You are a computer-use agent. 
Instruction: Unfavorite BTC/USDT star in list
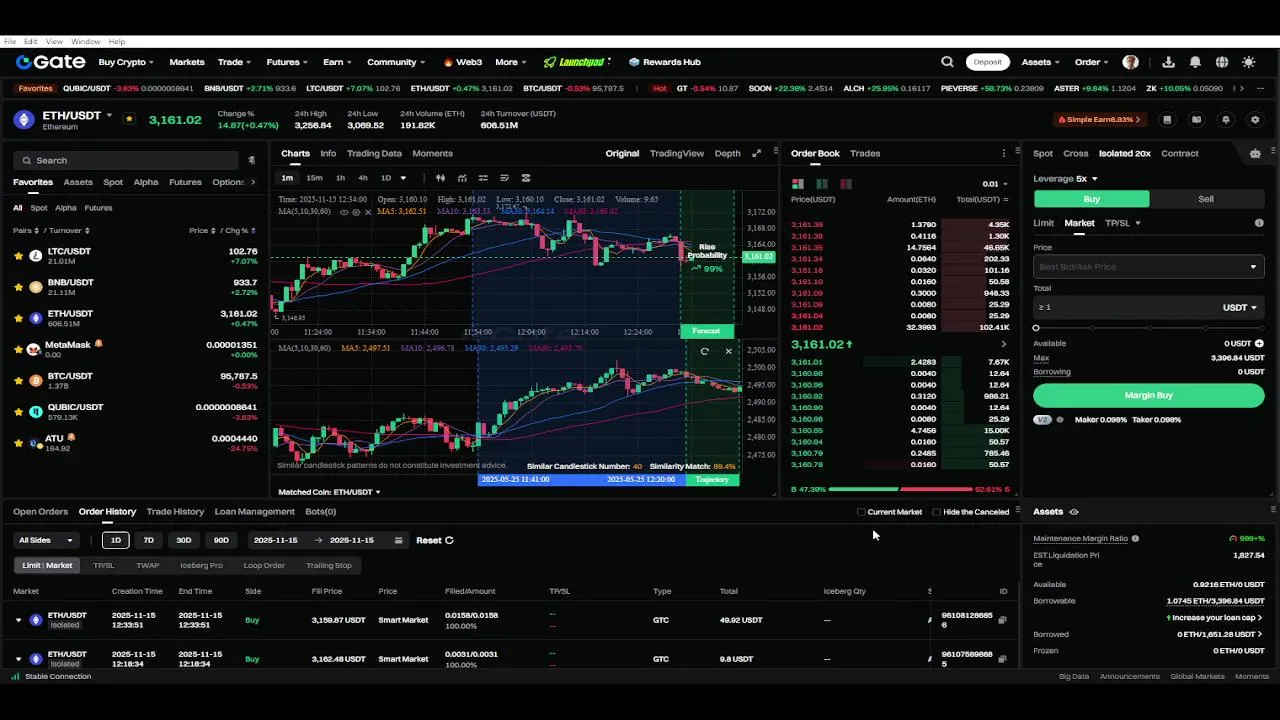coord(18,380)
